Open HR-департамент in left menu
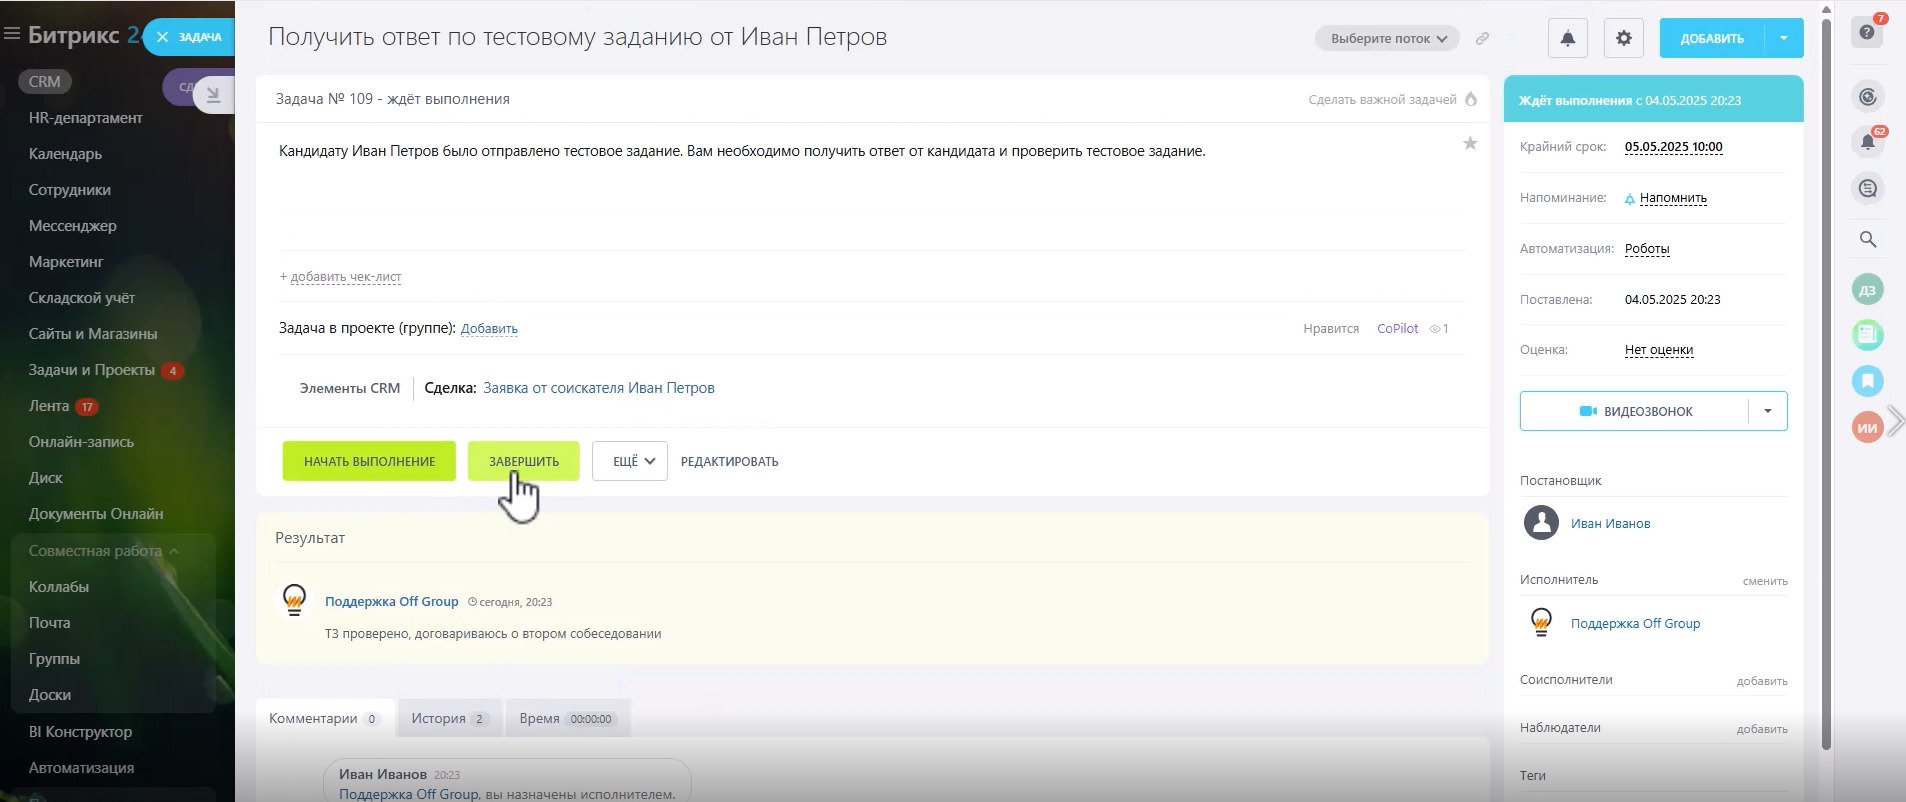 (x=86, y=118)
